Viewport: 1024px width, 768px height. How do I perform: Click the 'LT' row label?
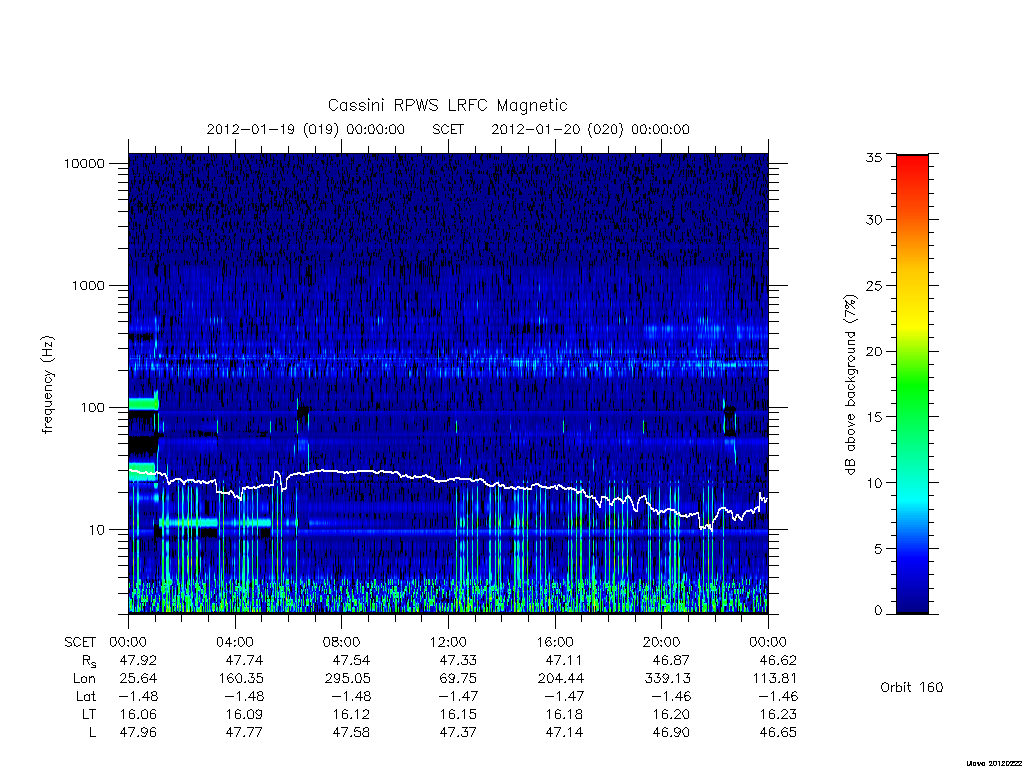tap(89, 714)
